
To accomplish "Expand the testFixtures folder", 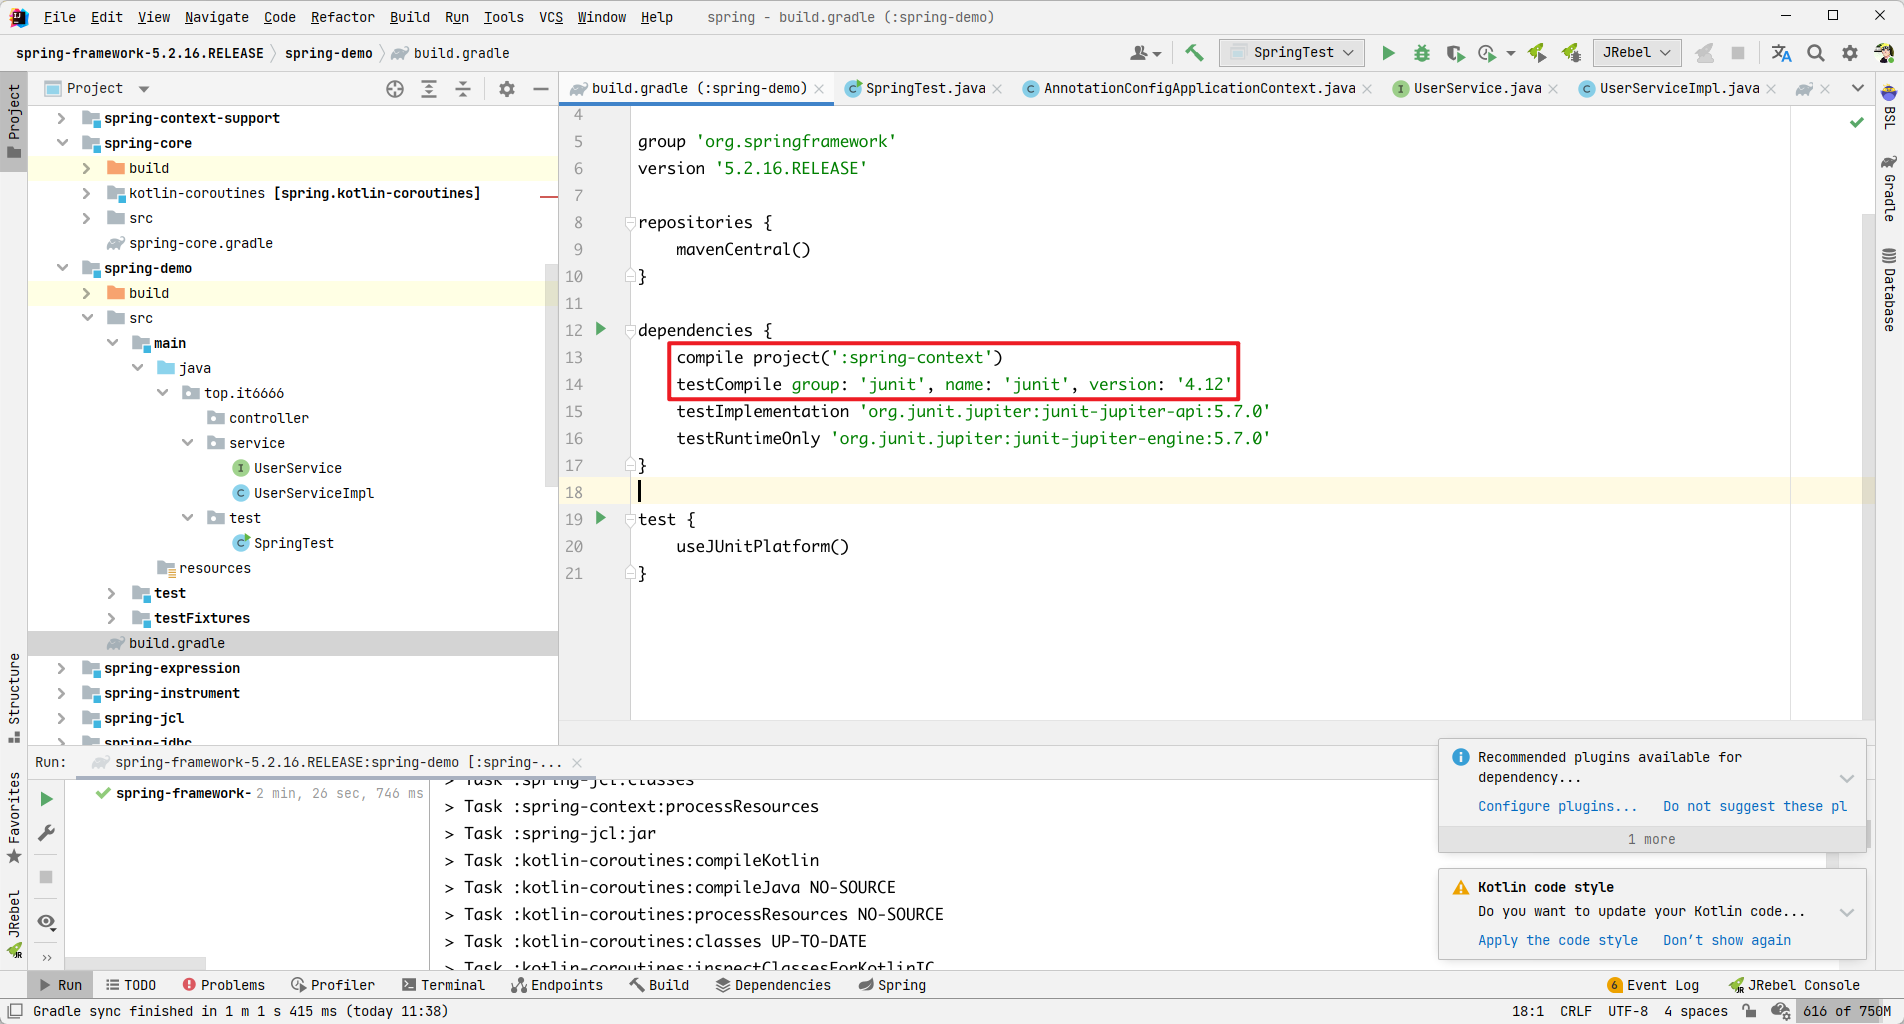I will pos(112,618).
